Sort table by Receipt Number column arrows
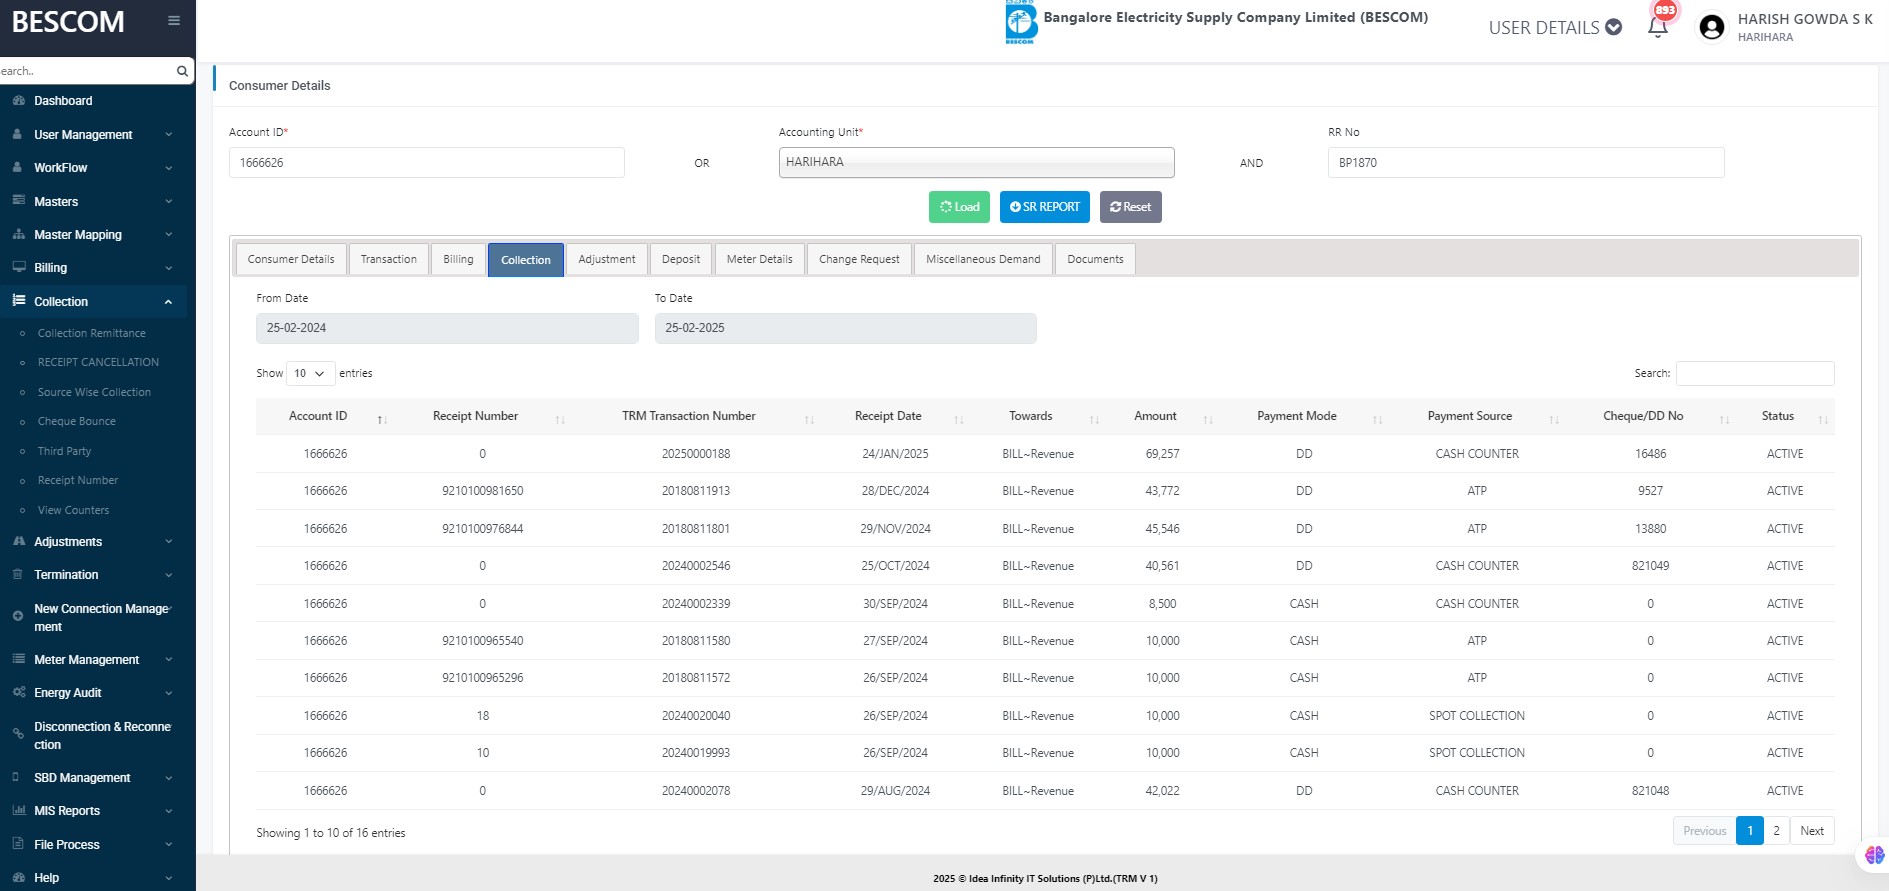Screen dimensions: 1889x891 [x=560, y=420]
